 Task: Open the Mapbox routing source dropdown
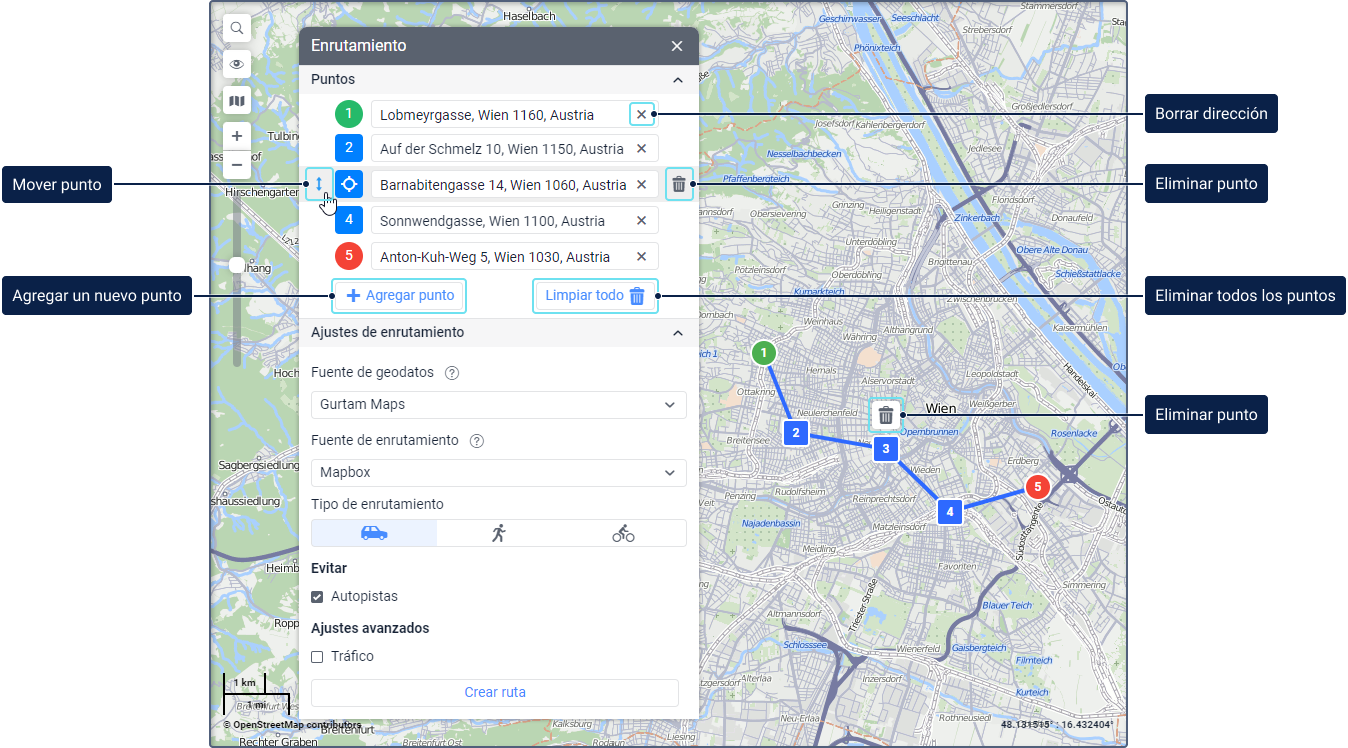[x=498, y=473]
